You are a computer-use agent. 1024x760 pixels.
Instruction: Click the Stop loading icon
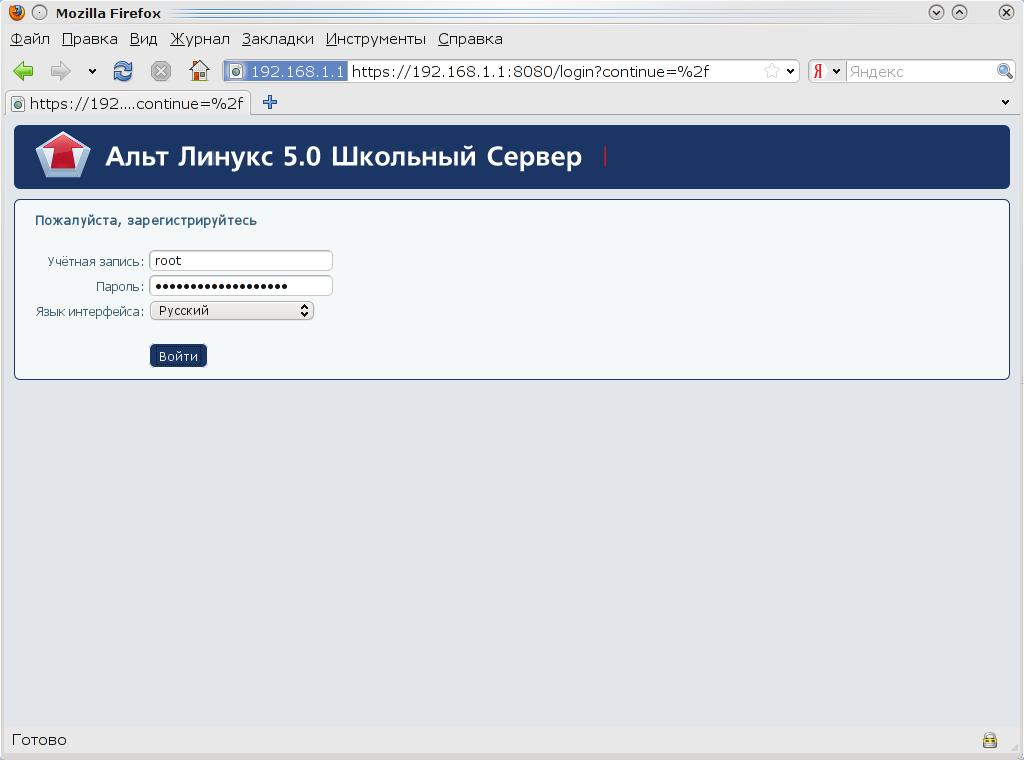(161, 71)
